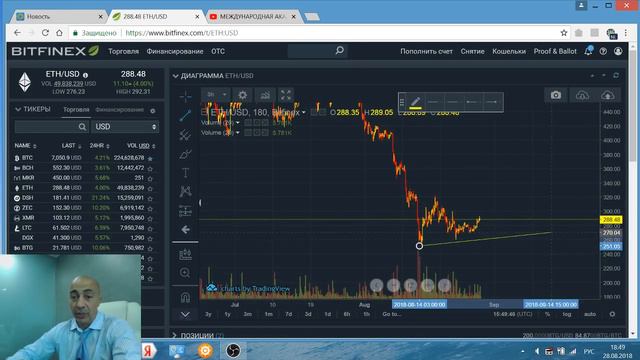640x360 pixels.
Task: Choose right arrow line ending in floating toolbar
Action: (492, 102)
